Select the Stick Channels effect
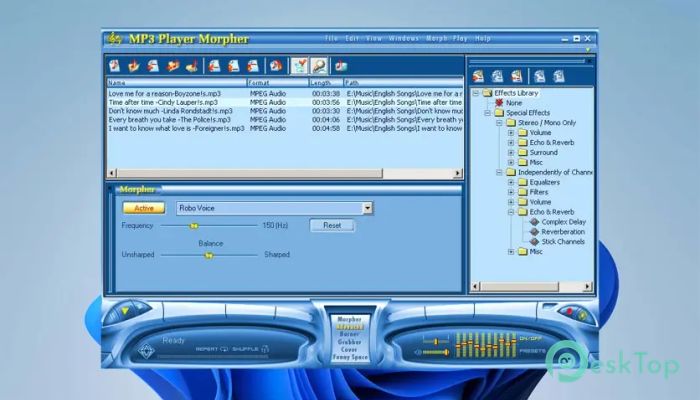This screenshot has width=700, height=400. click(x=557, y=242)
